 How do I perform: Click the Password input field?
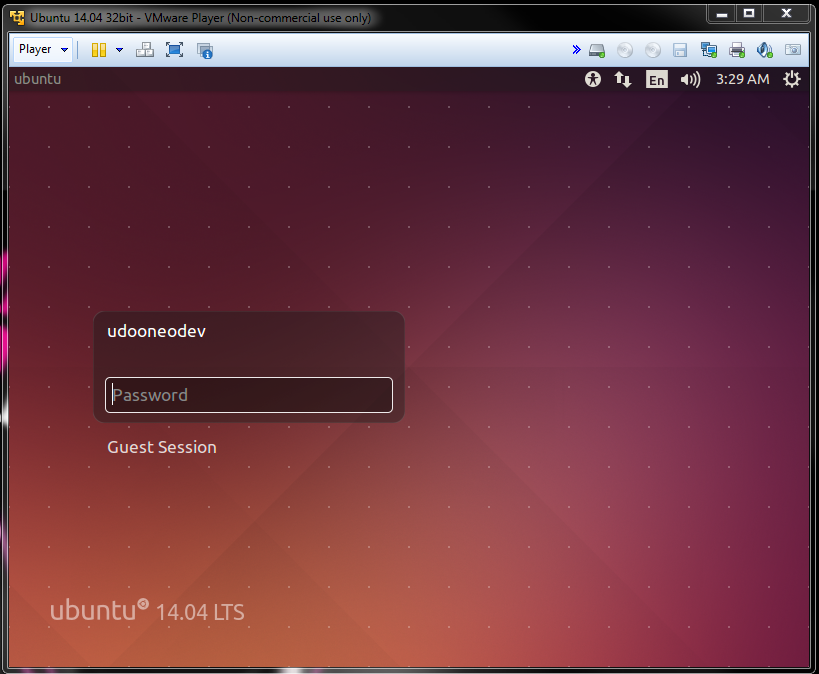(x=249, y=395)
